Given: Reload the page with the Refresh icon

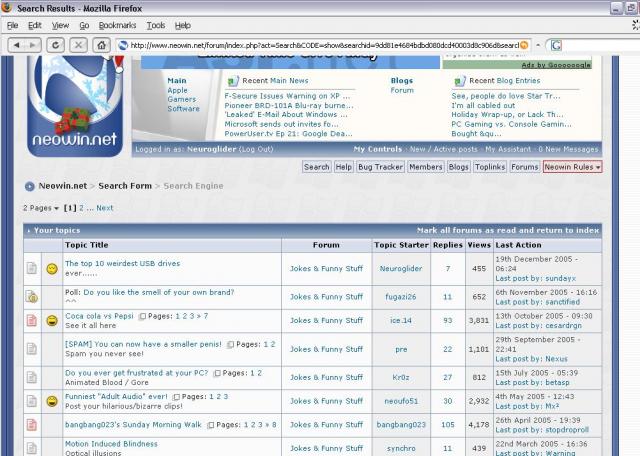Looking at the screenshot, I should pyautogui.click(x=56, y=45).
